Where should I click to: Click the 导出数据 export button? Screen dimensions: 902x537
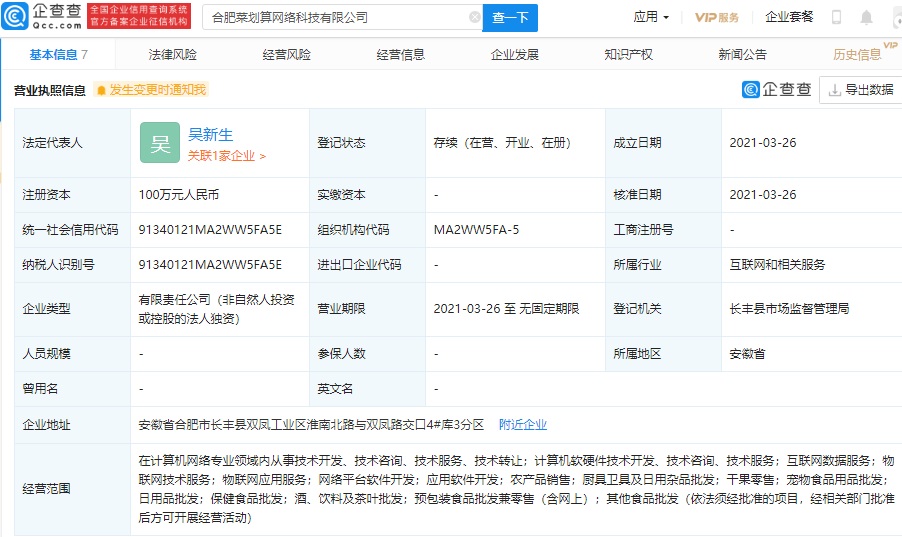click(861, 90)
